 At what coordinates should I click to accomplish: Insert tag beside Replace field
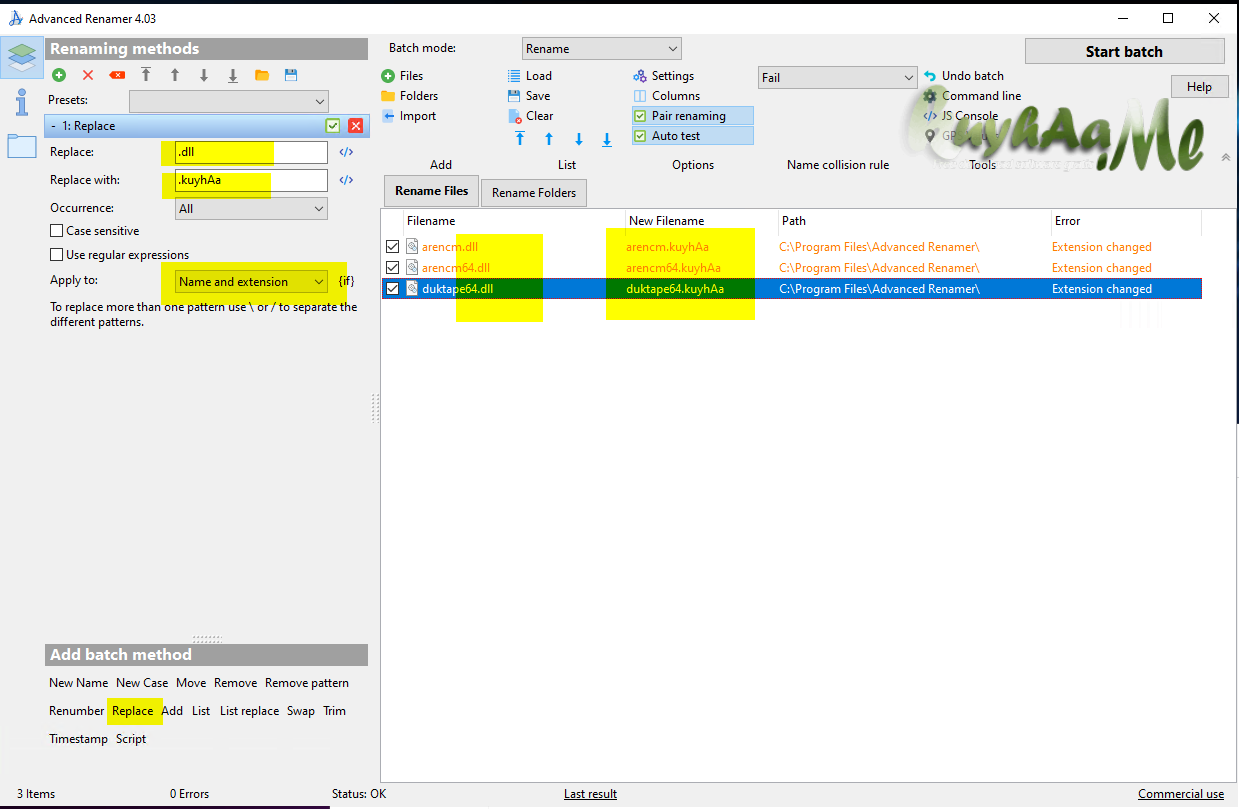coord(346,152)
